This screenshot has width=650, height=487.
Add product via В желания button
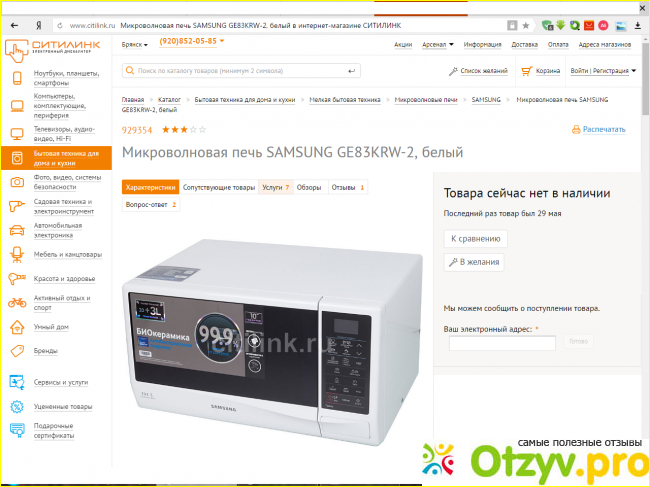click(x=474, y=262)
